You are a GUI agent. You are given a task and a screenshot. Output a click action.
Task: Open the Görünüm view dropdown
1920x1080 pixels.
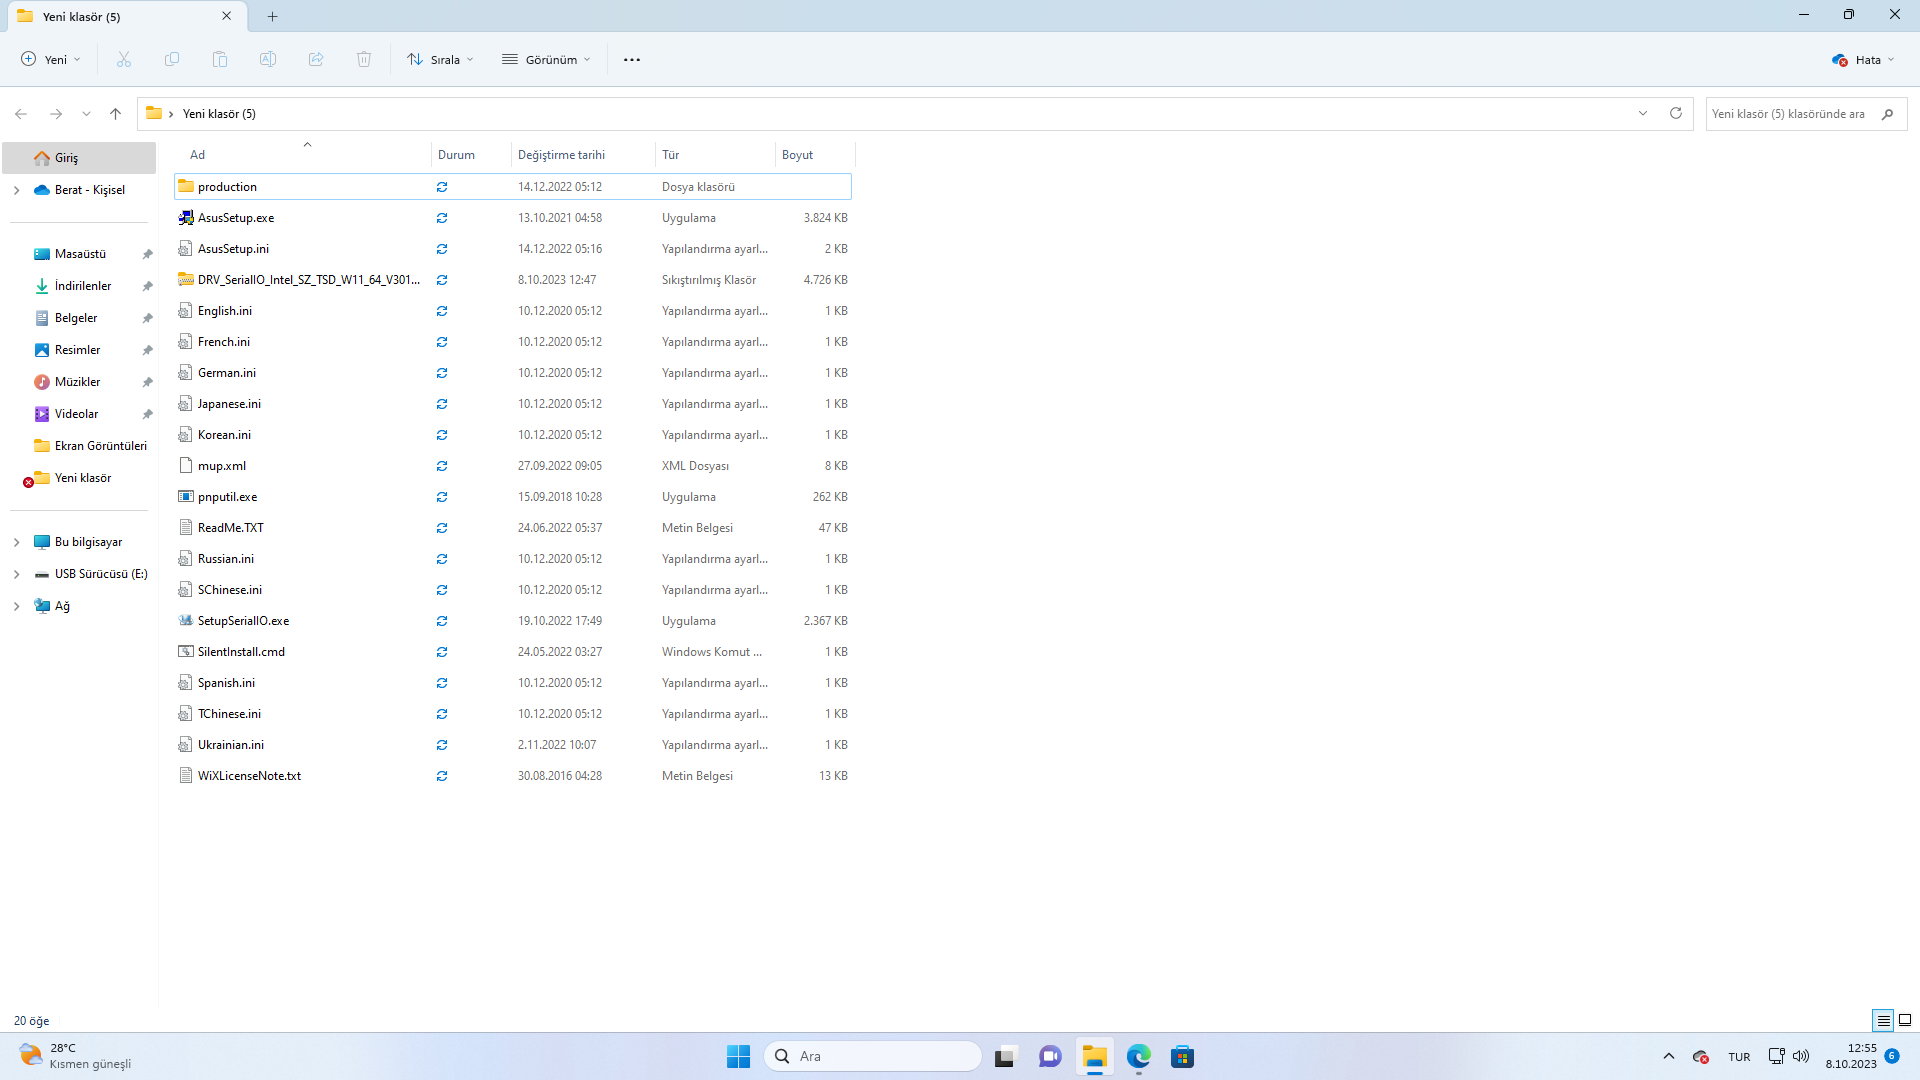[x=547, y=60]
